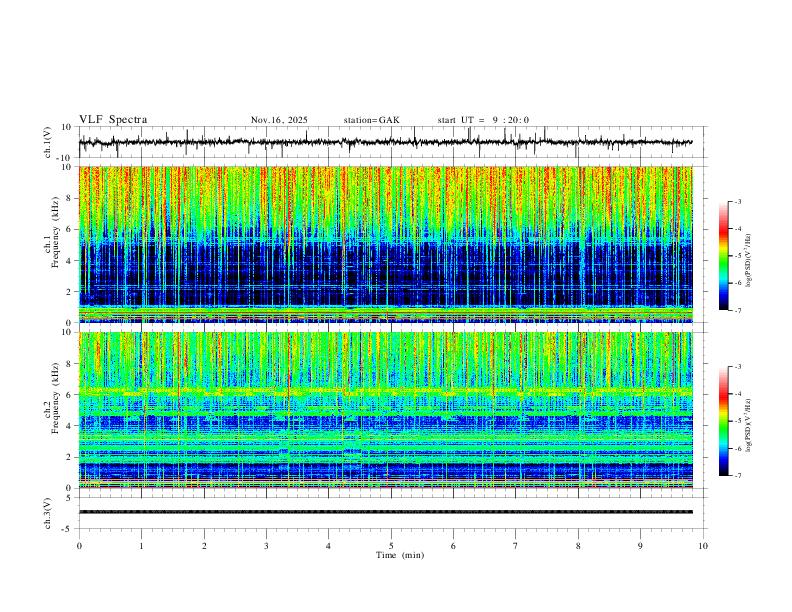Click time axis tick label 4
792x612 pixels.
(x=328, y=546)
